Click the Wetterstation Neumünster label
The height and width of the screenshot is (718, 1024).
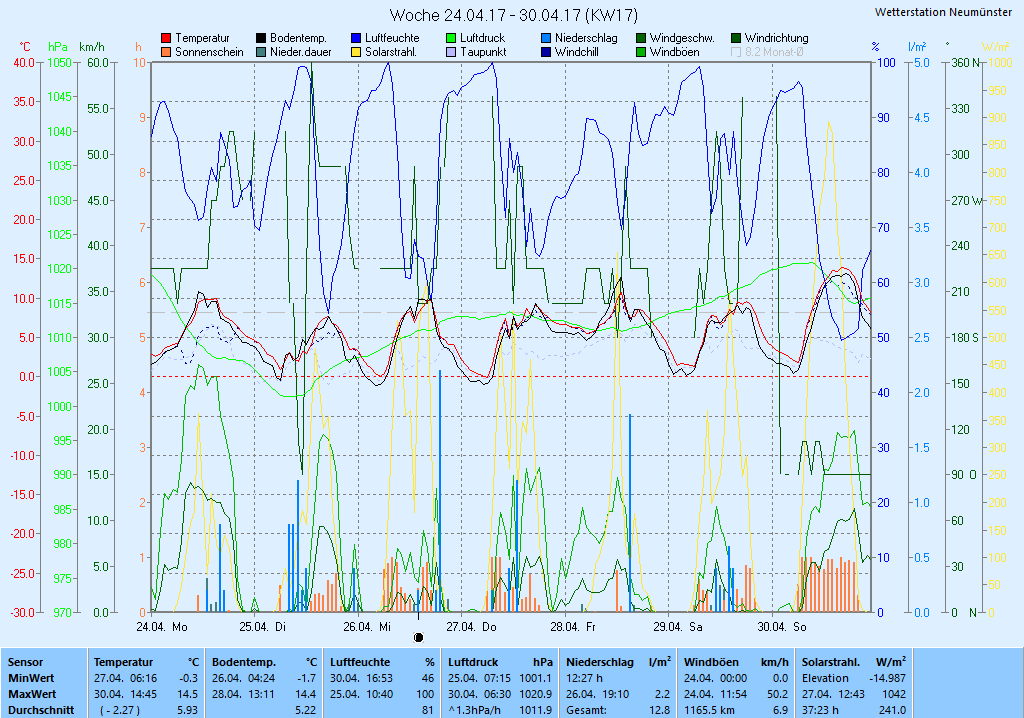(x=943, y=12)
